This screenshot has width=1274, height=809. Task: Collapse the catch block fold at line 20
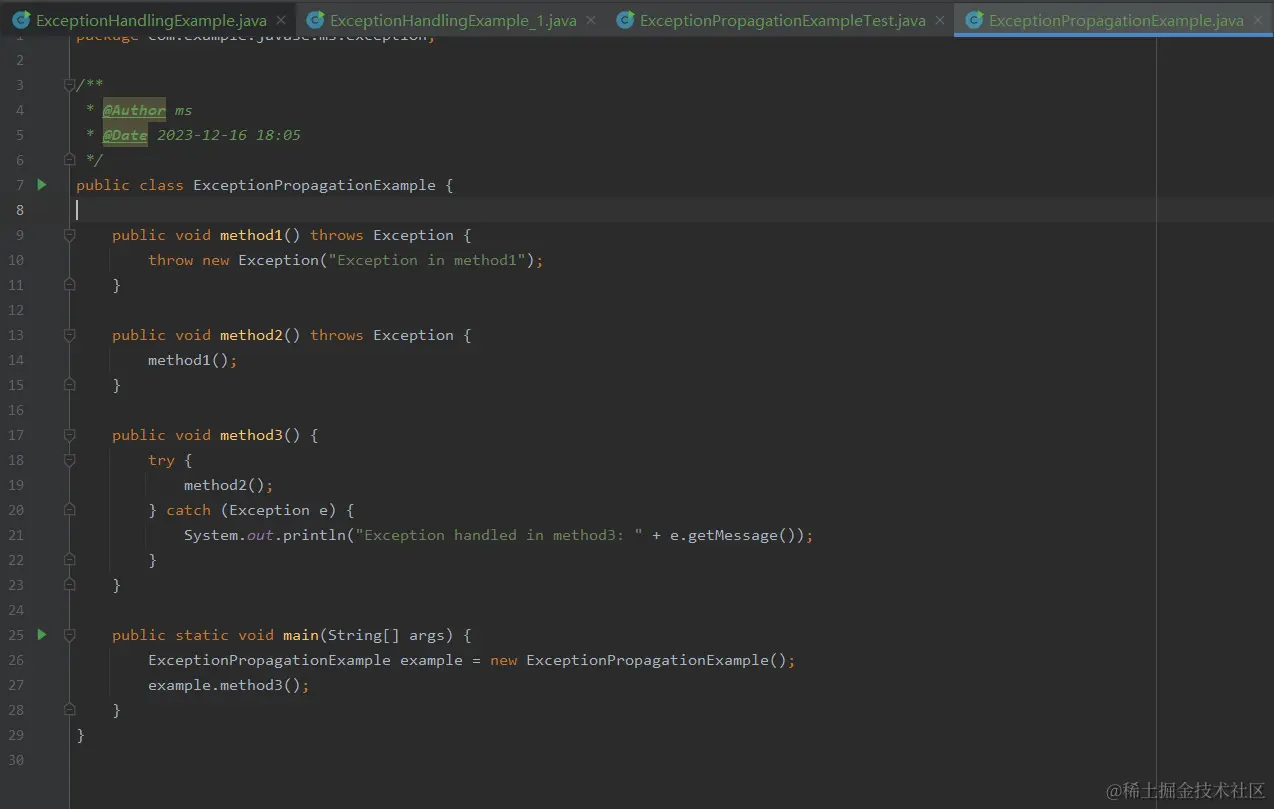pos(69,510)
